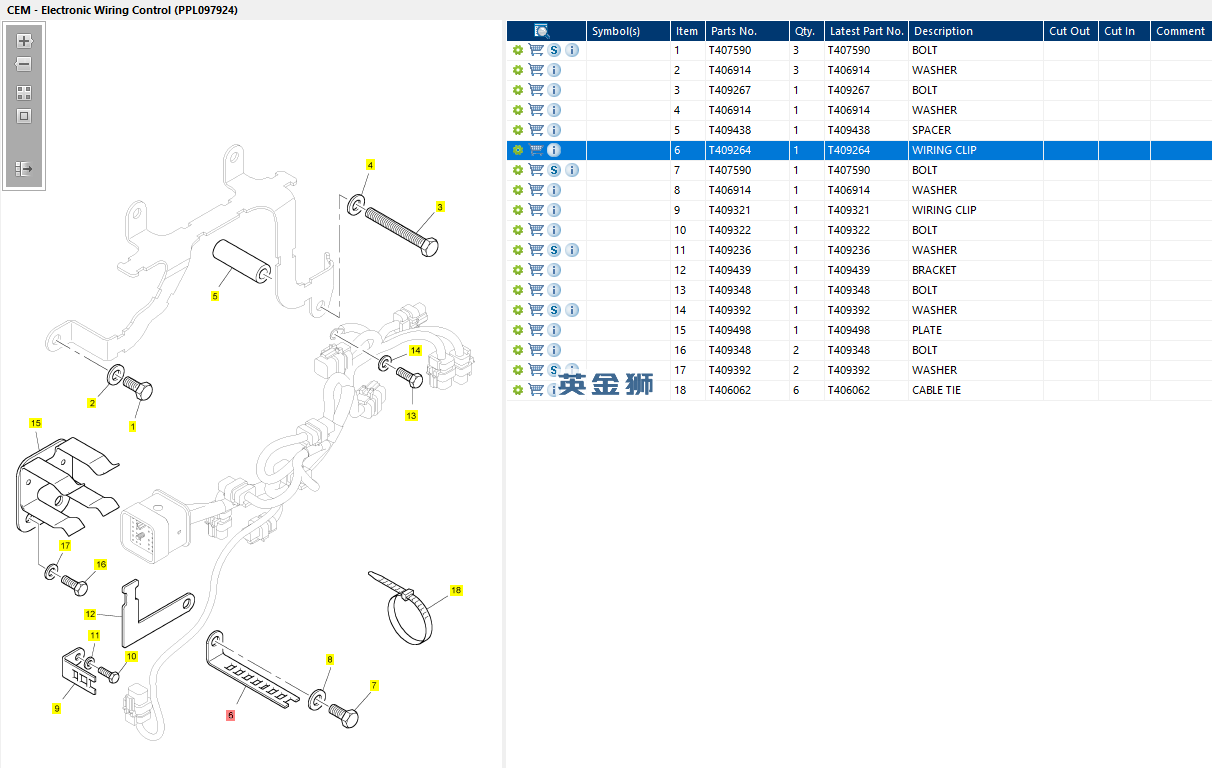Click green gear icon for item 12 BRACKET
This screenshot has height=768, width=1212.
pos(517,270)
